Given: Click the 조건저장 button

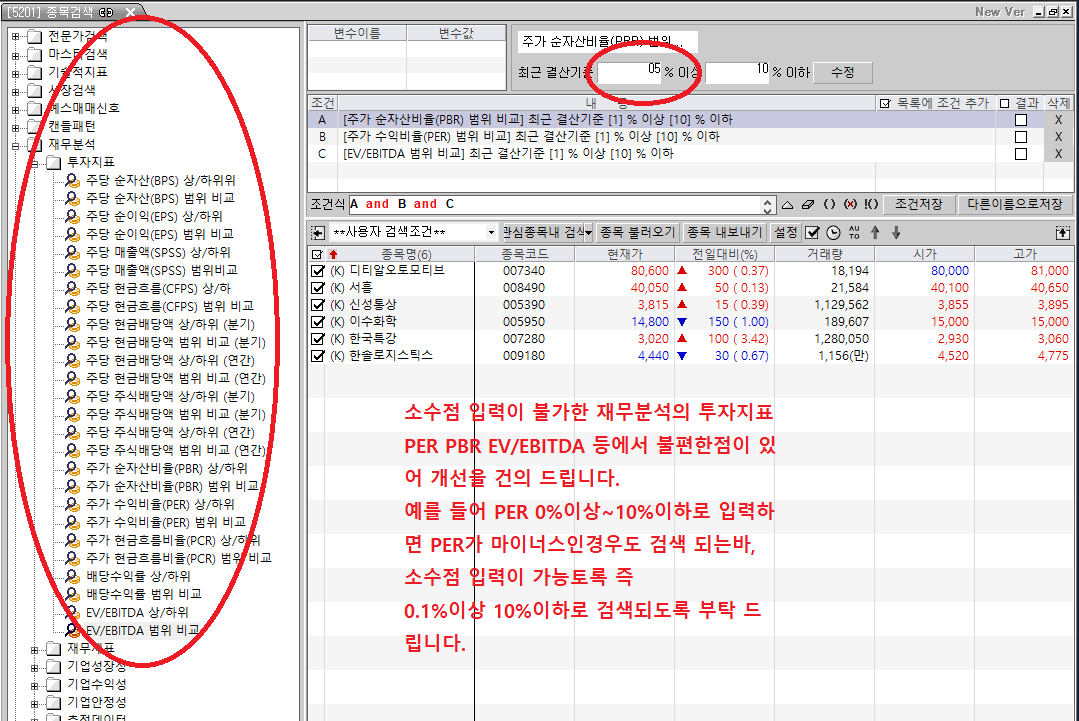Looking at the screenshot, I should [x=918, y=204].
